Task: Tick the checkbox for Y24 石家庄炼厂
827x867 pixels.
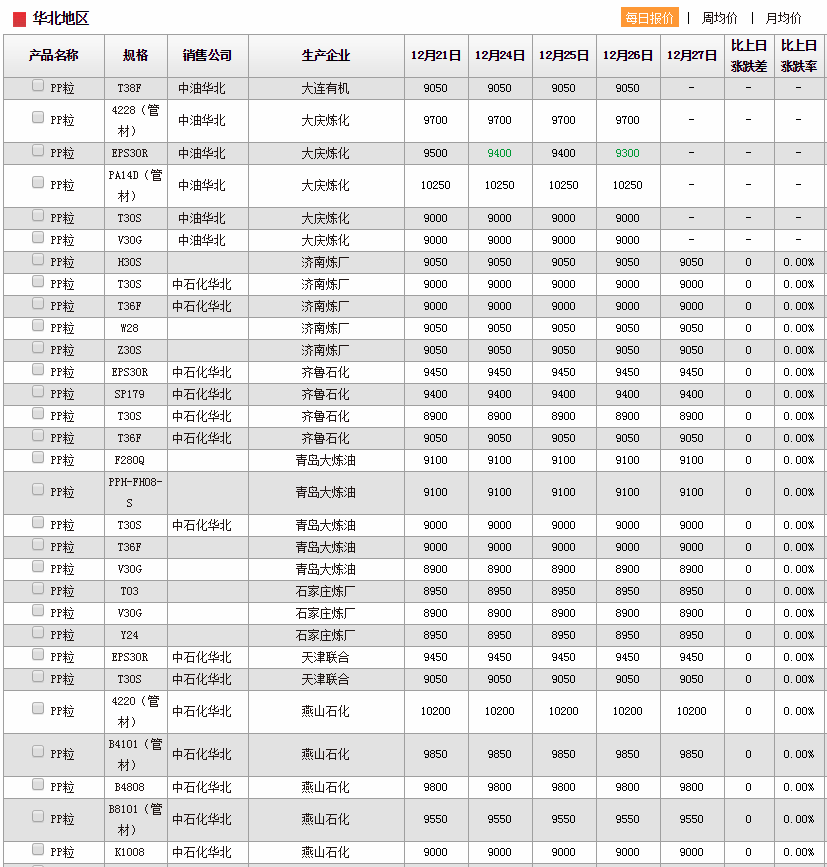Action: [x=38, y=633]
